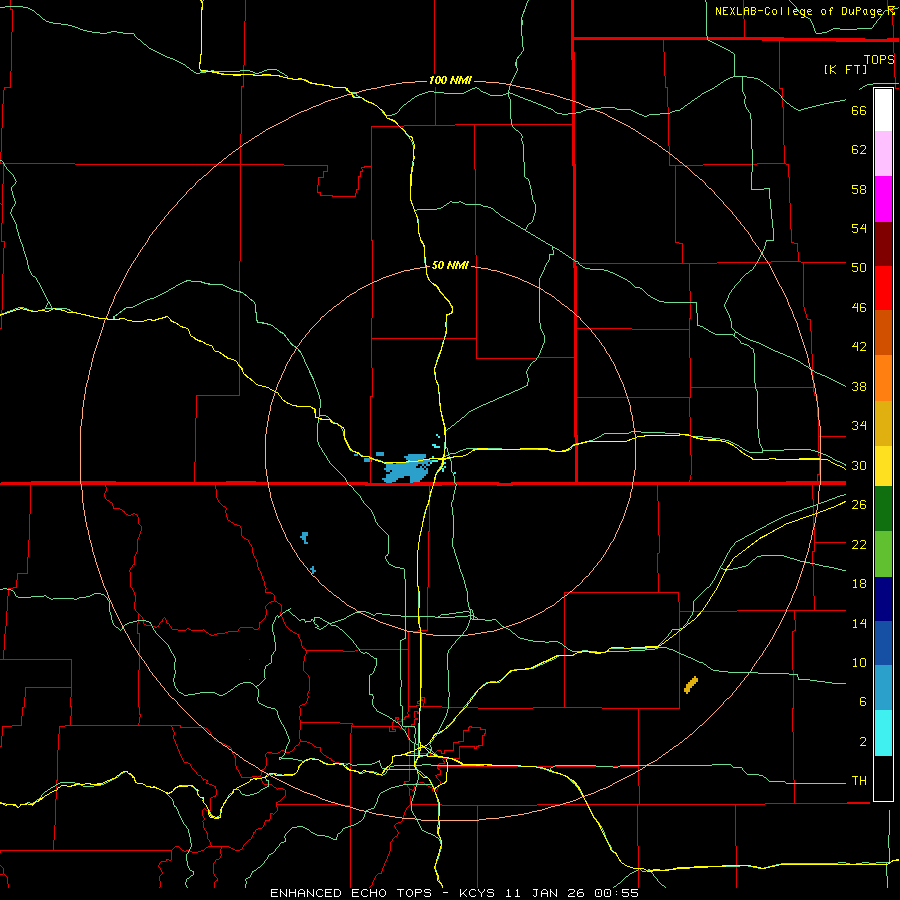This screenshot has width=900, height=900.
Task: Click the dark orange legend swatch
Action: (x=883, y=333)
